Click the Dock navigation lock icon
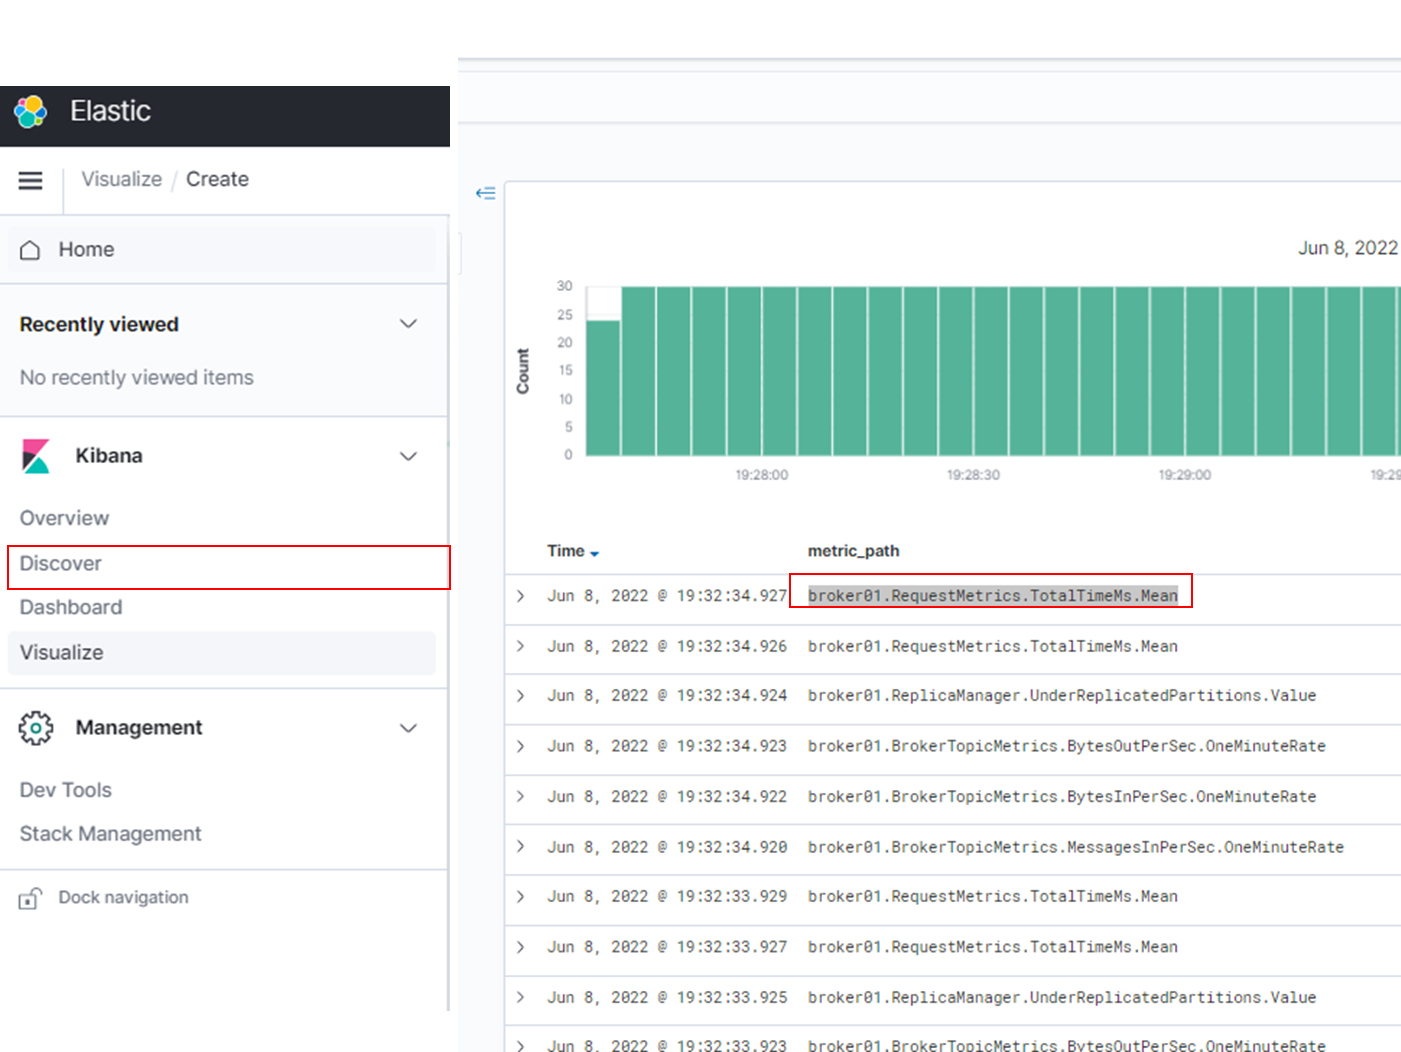Viewport: 1401px width, 1052px height. pyautogui.click(x=30, y=898)
